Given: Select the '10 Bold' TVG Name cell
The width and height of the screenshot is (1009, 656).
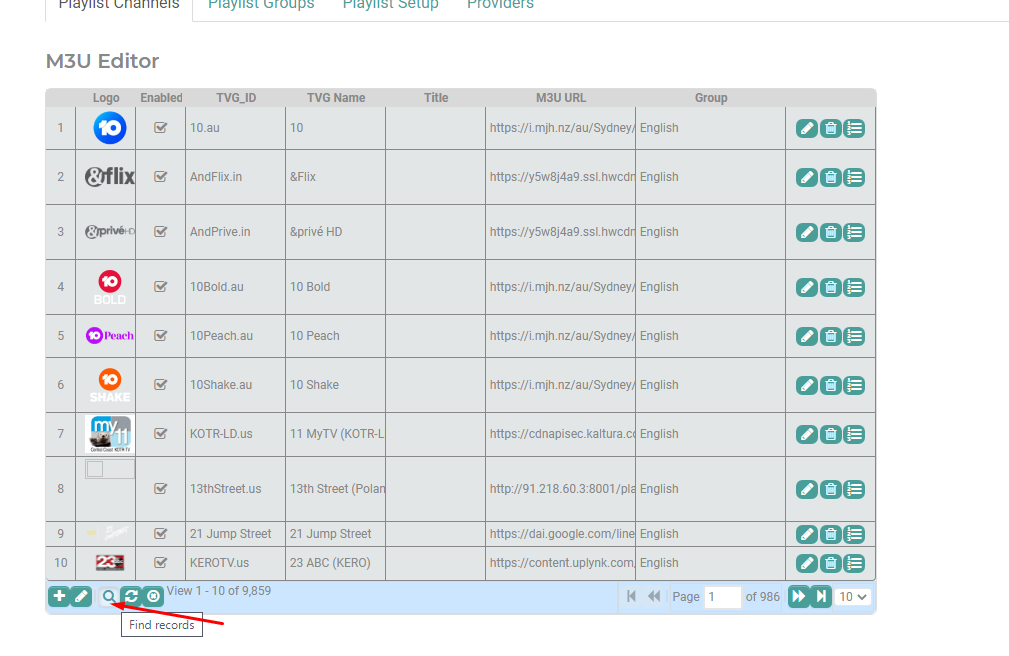Looking at the screenshot, I should [x=335, y=286].
